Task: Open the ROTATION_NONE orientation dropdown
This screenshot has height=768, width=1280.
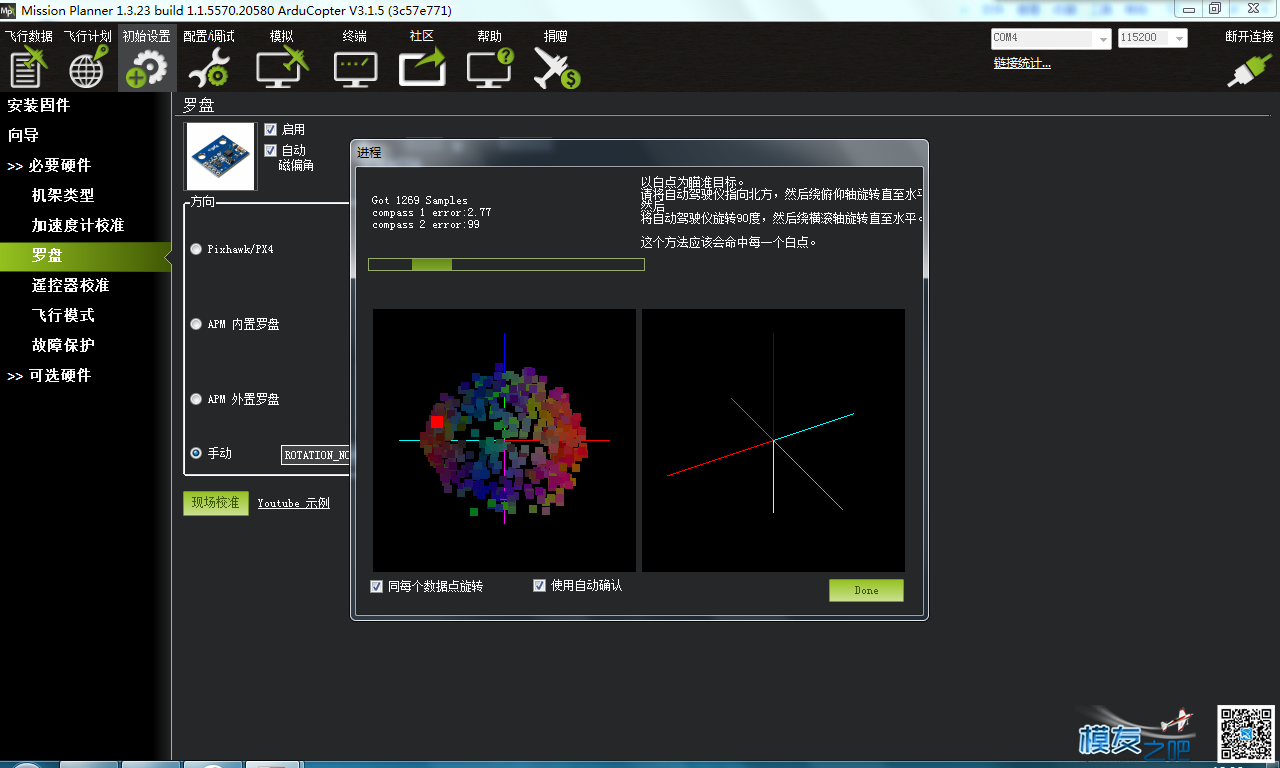Action: tap(316, 455)
